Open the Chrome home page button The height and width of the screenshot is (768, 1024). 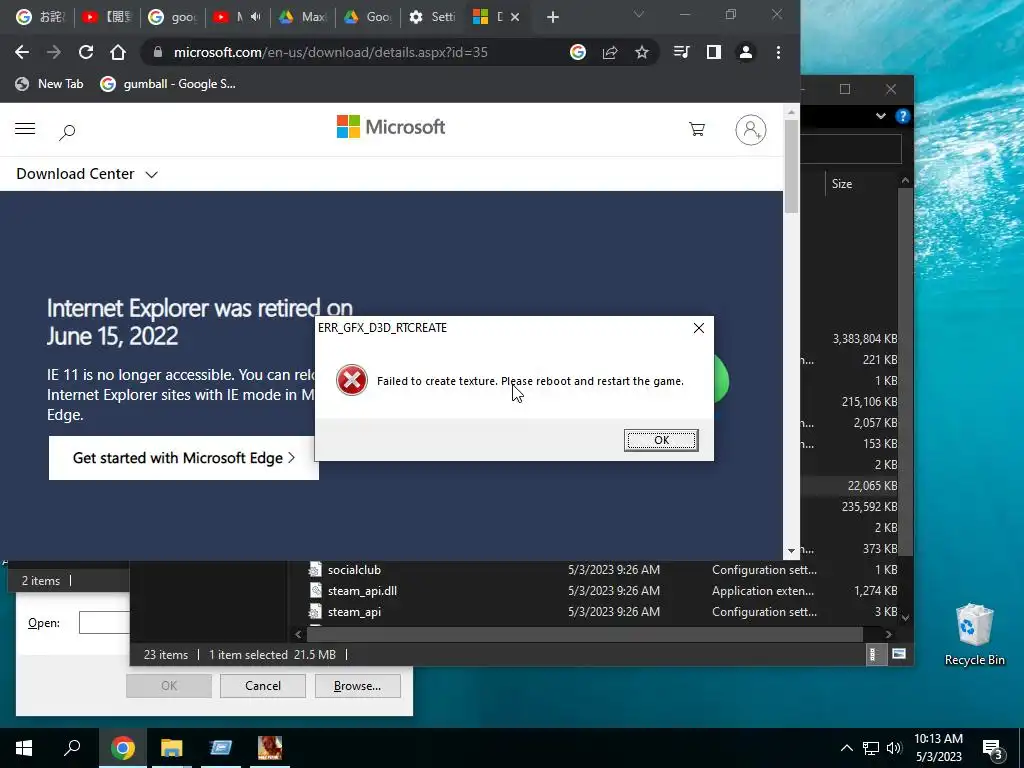(x=118, y=52)
